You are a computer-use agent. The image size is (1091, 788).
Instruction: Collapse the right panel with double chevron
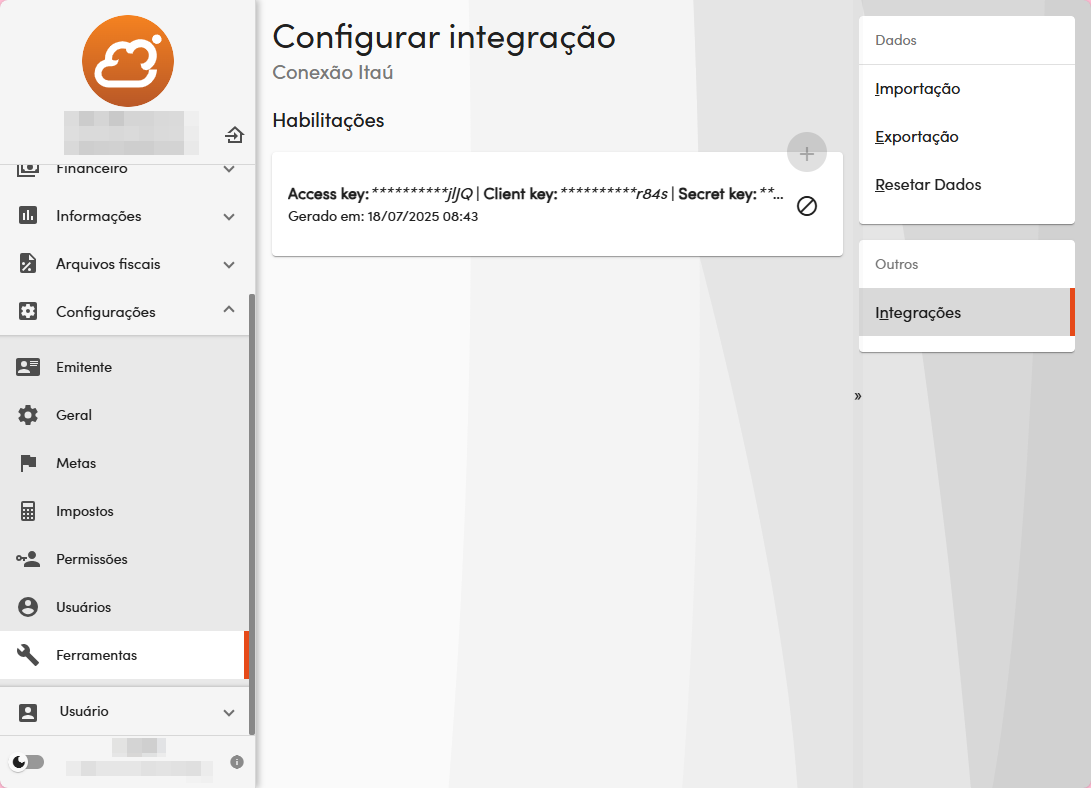pyautogui.click(x=858, y=396)
